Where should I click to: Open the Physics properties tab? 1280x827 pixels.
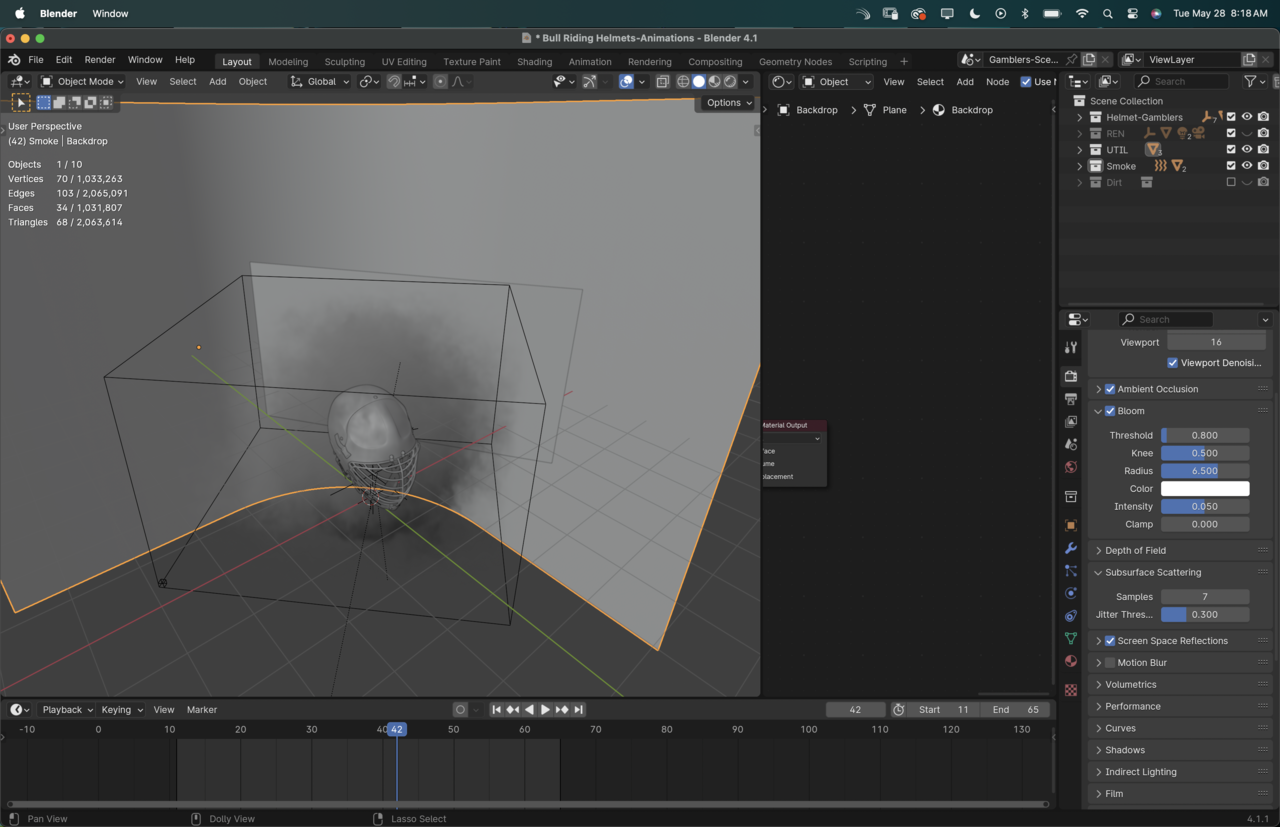(x=1071, y=593)
